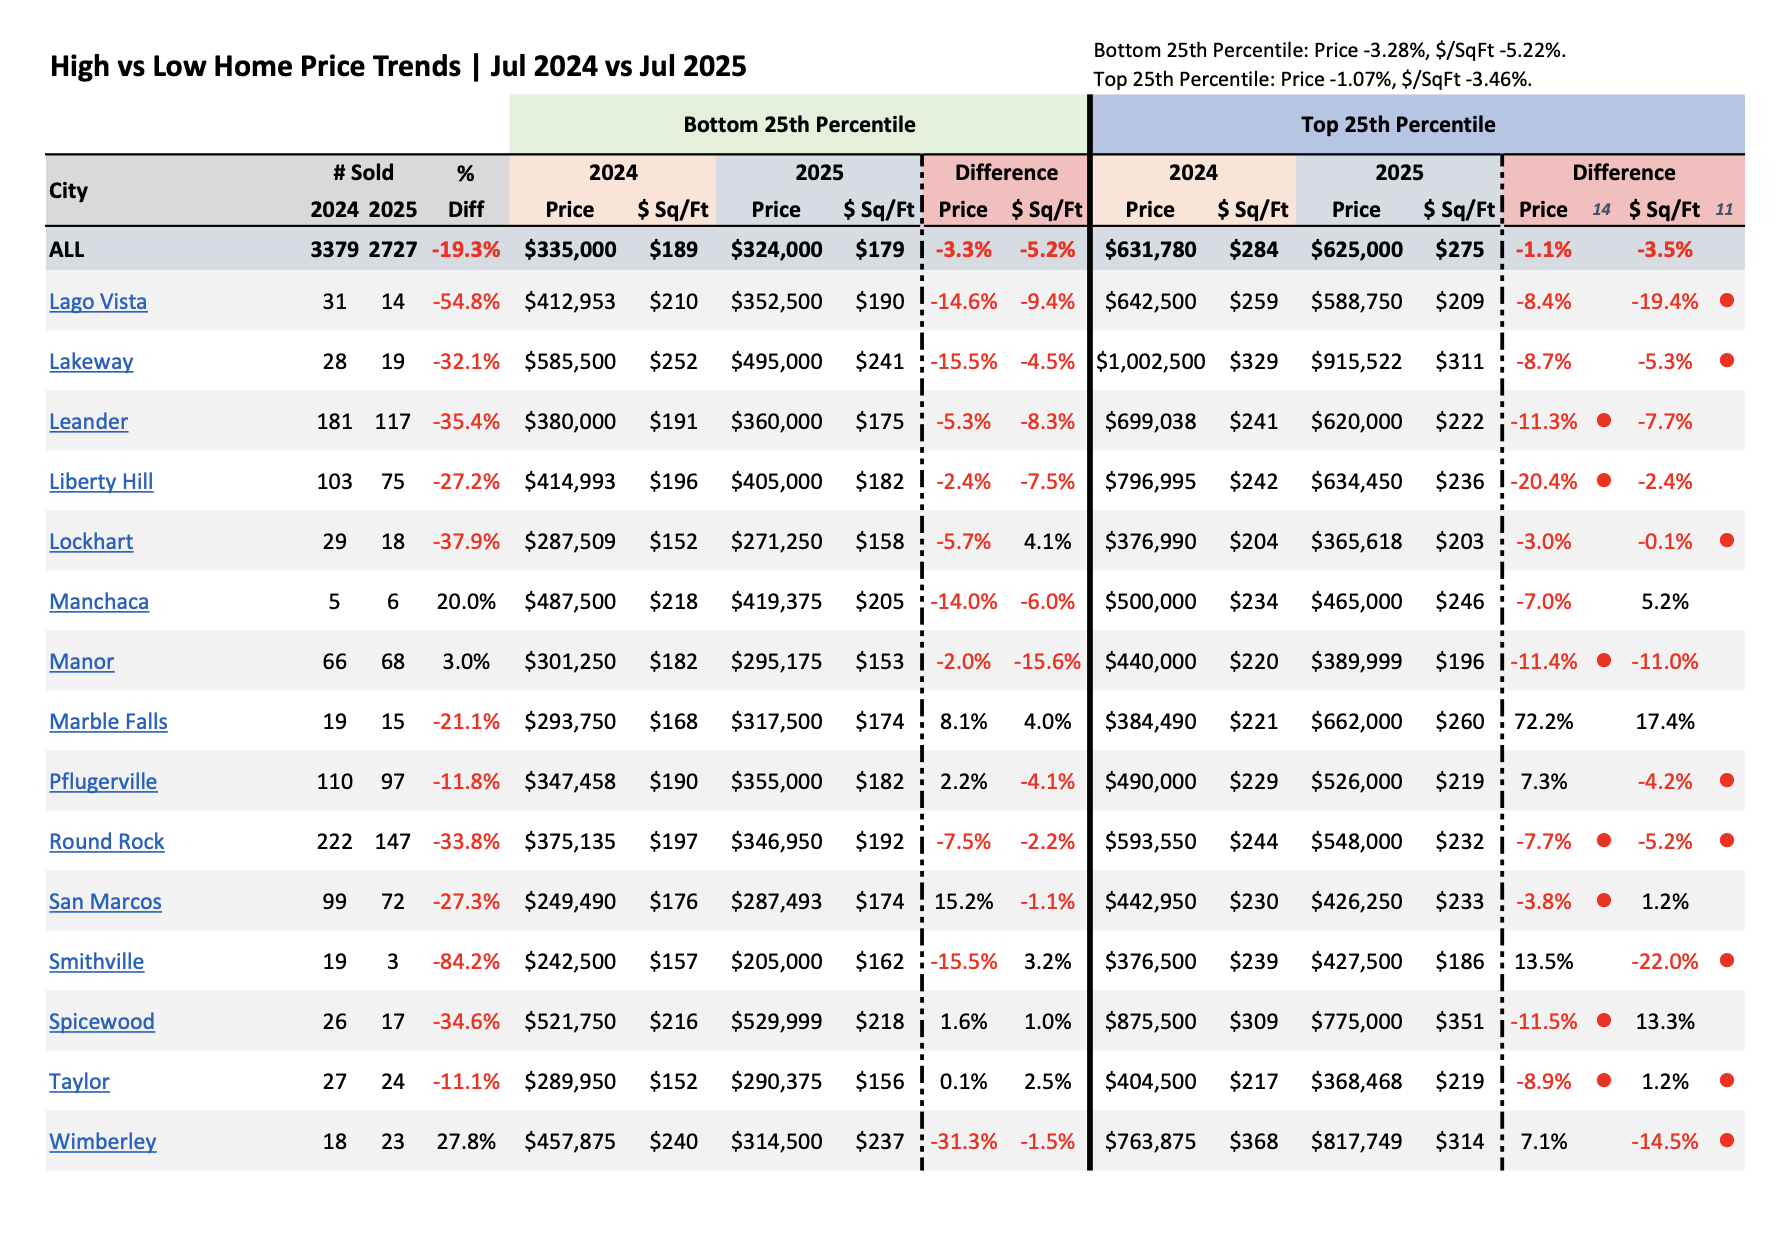
Task: Click the red $/SqFt dot in Lockhart row
Action: [x=1726, y=540]
